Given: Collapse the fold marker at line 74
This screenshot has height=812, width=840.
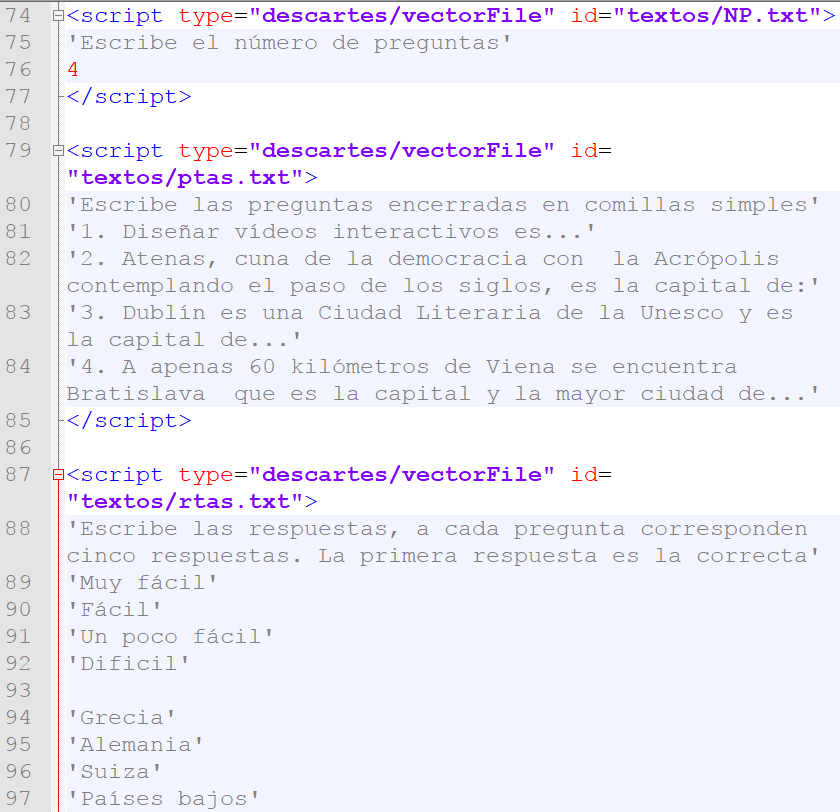Looking at the screenshot, I should [59, 16].
